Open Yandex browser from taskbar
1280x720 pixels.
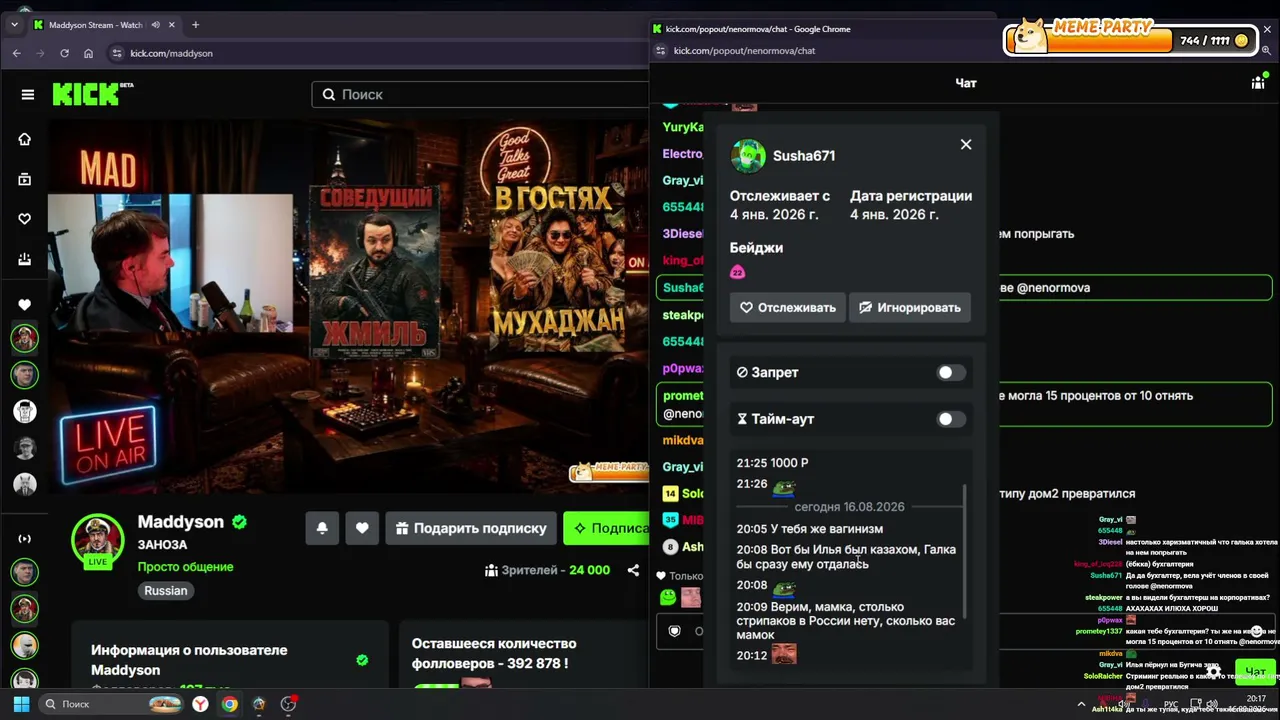[x=201, y=704]
